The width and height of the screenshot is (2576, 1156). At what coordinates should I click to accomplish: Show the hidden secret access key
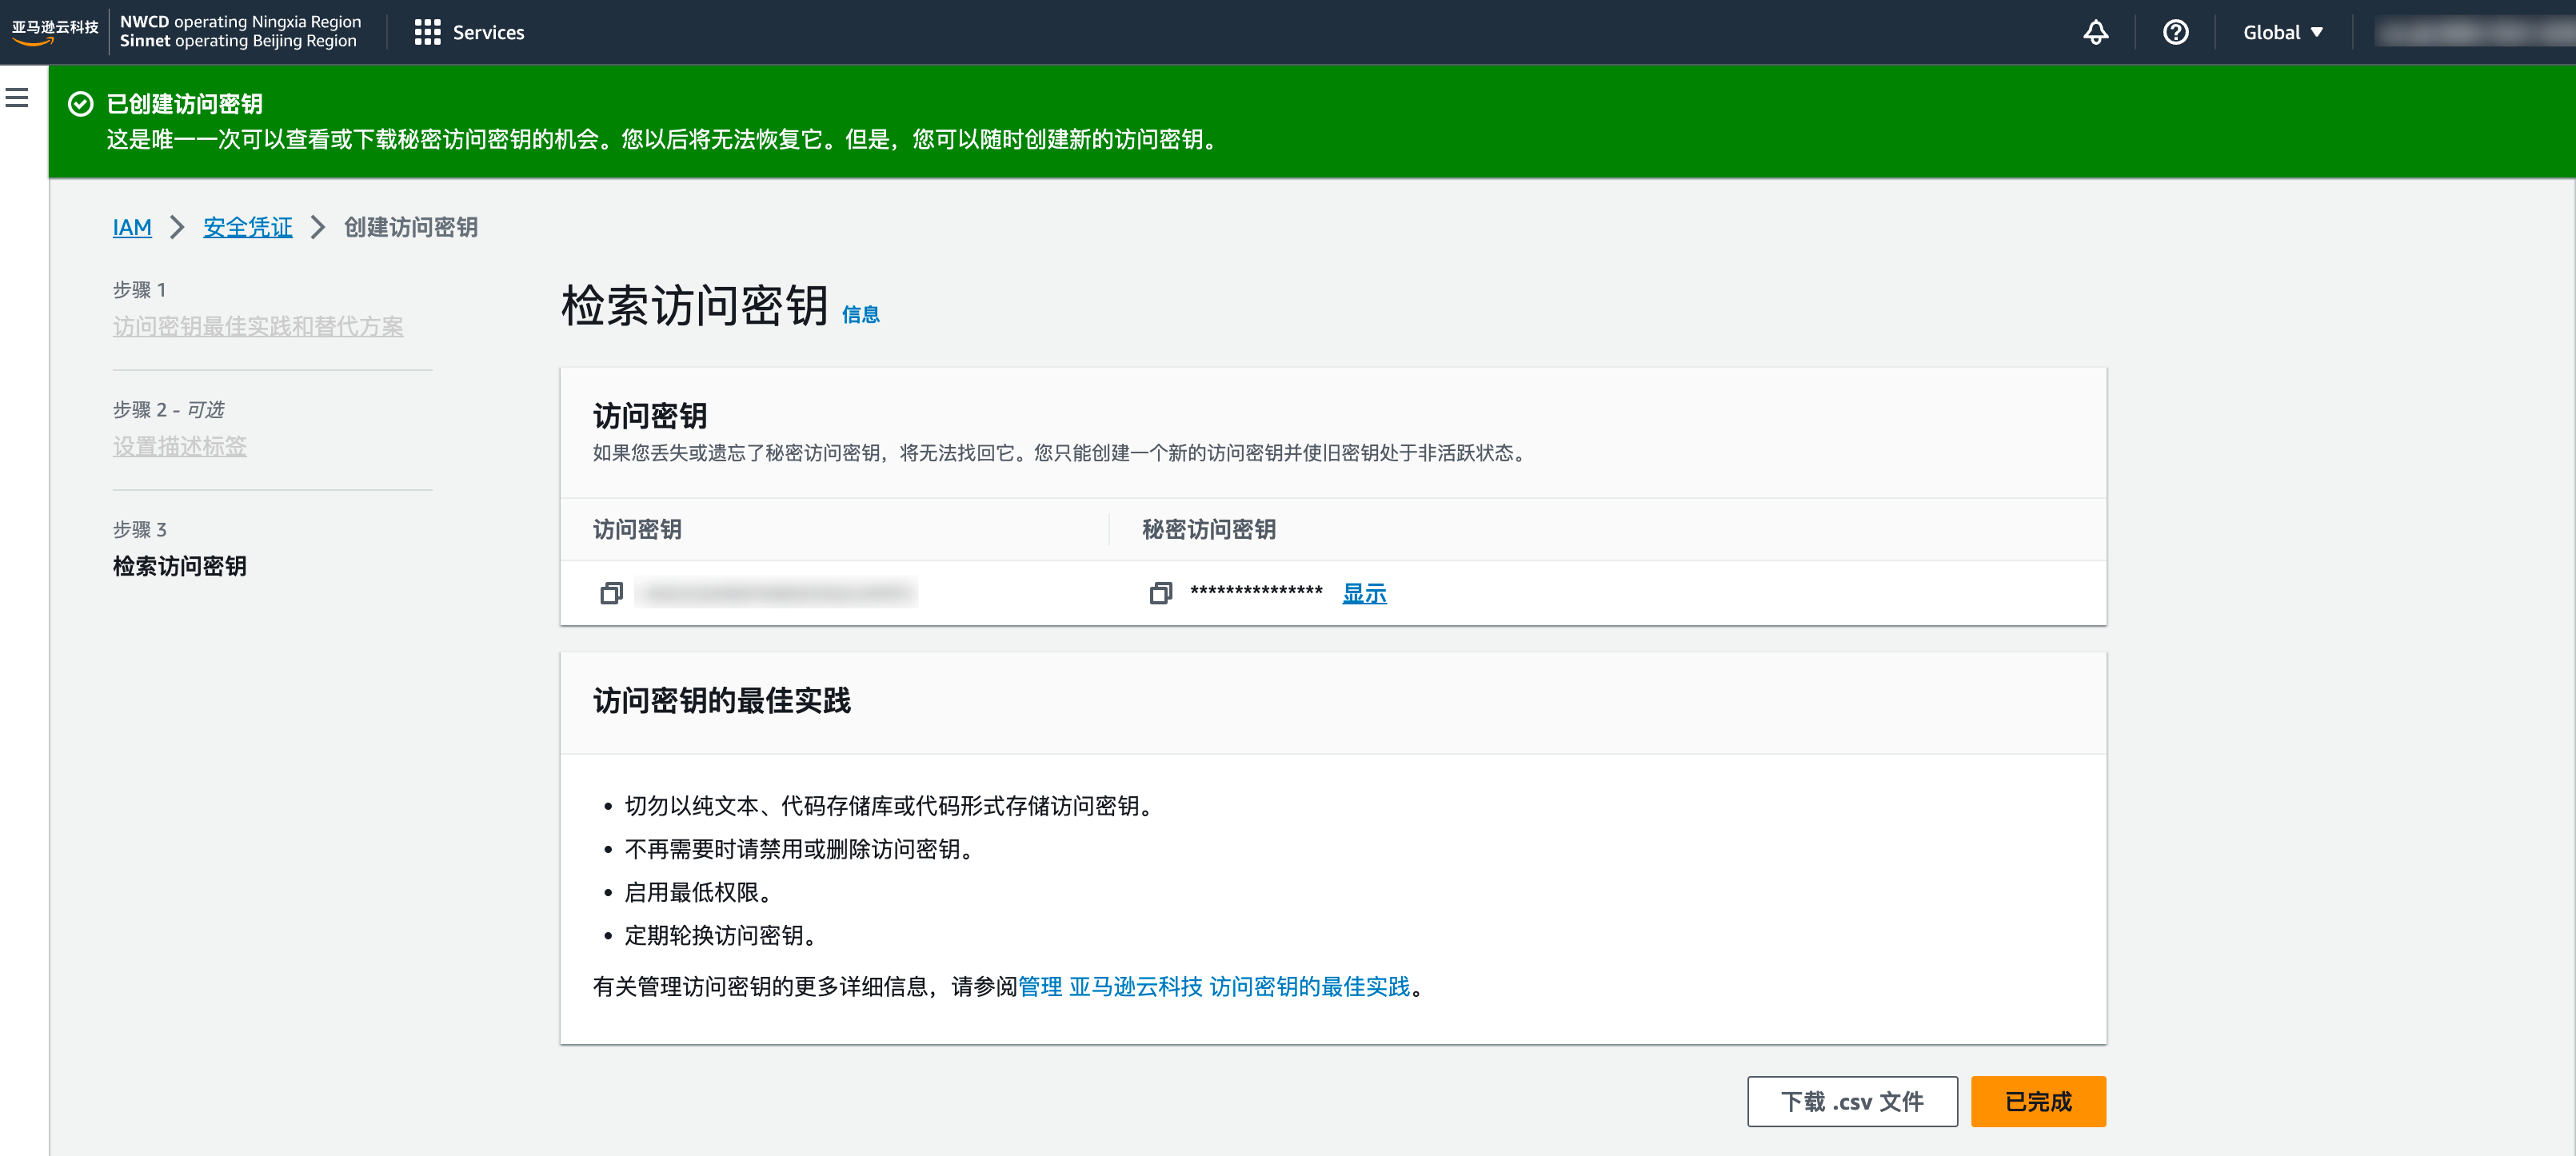(x=1363, y=593)
